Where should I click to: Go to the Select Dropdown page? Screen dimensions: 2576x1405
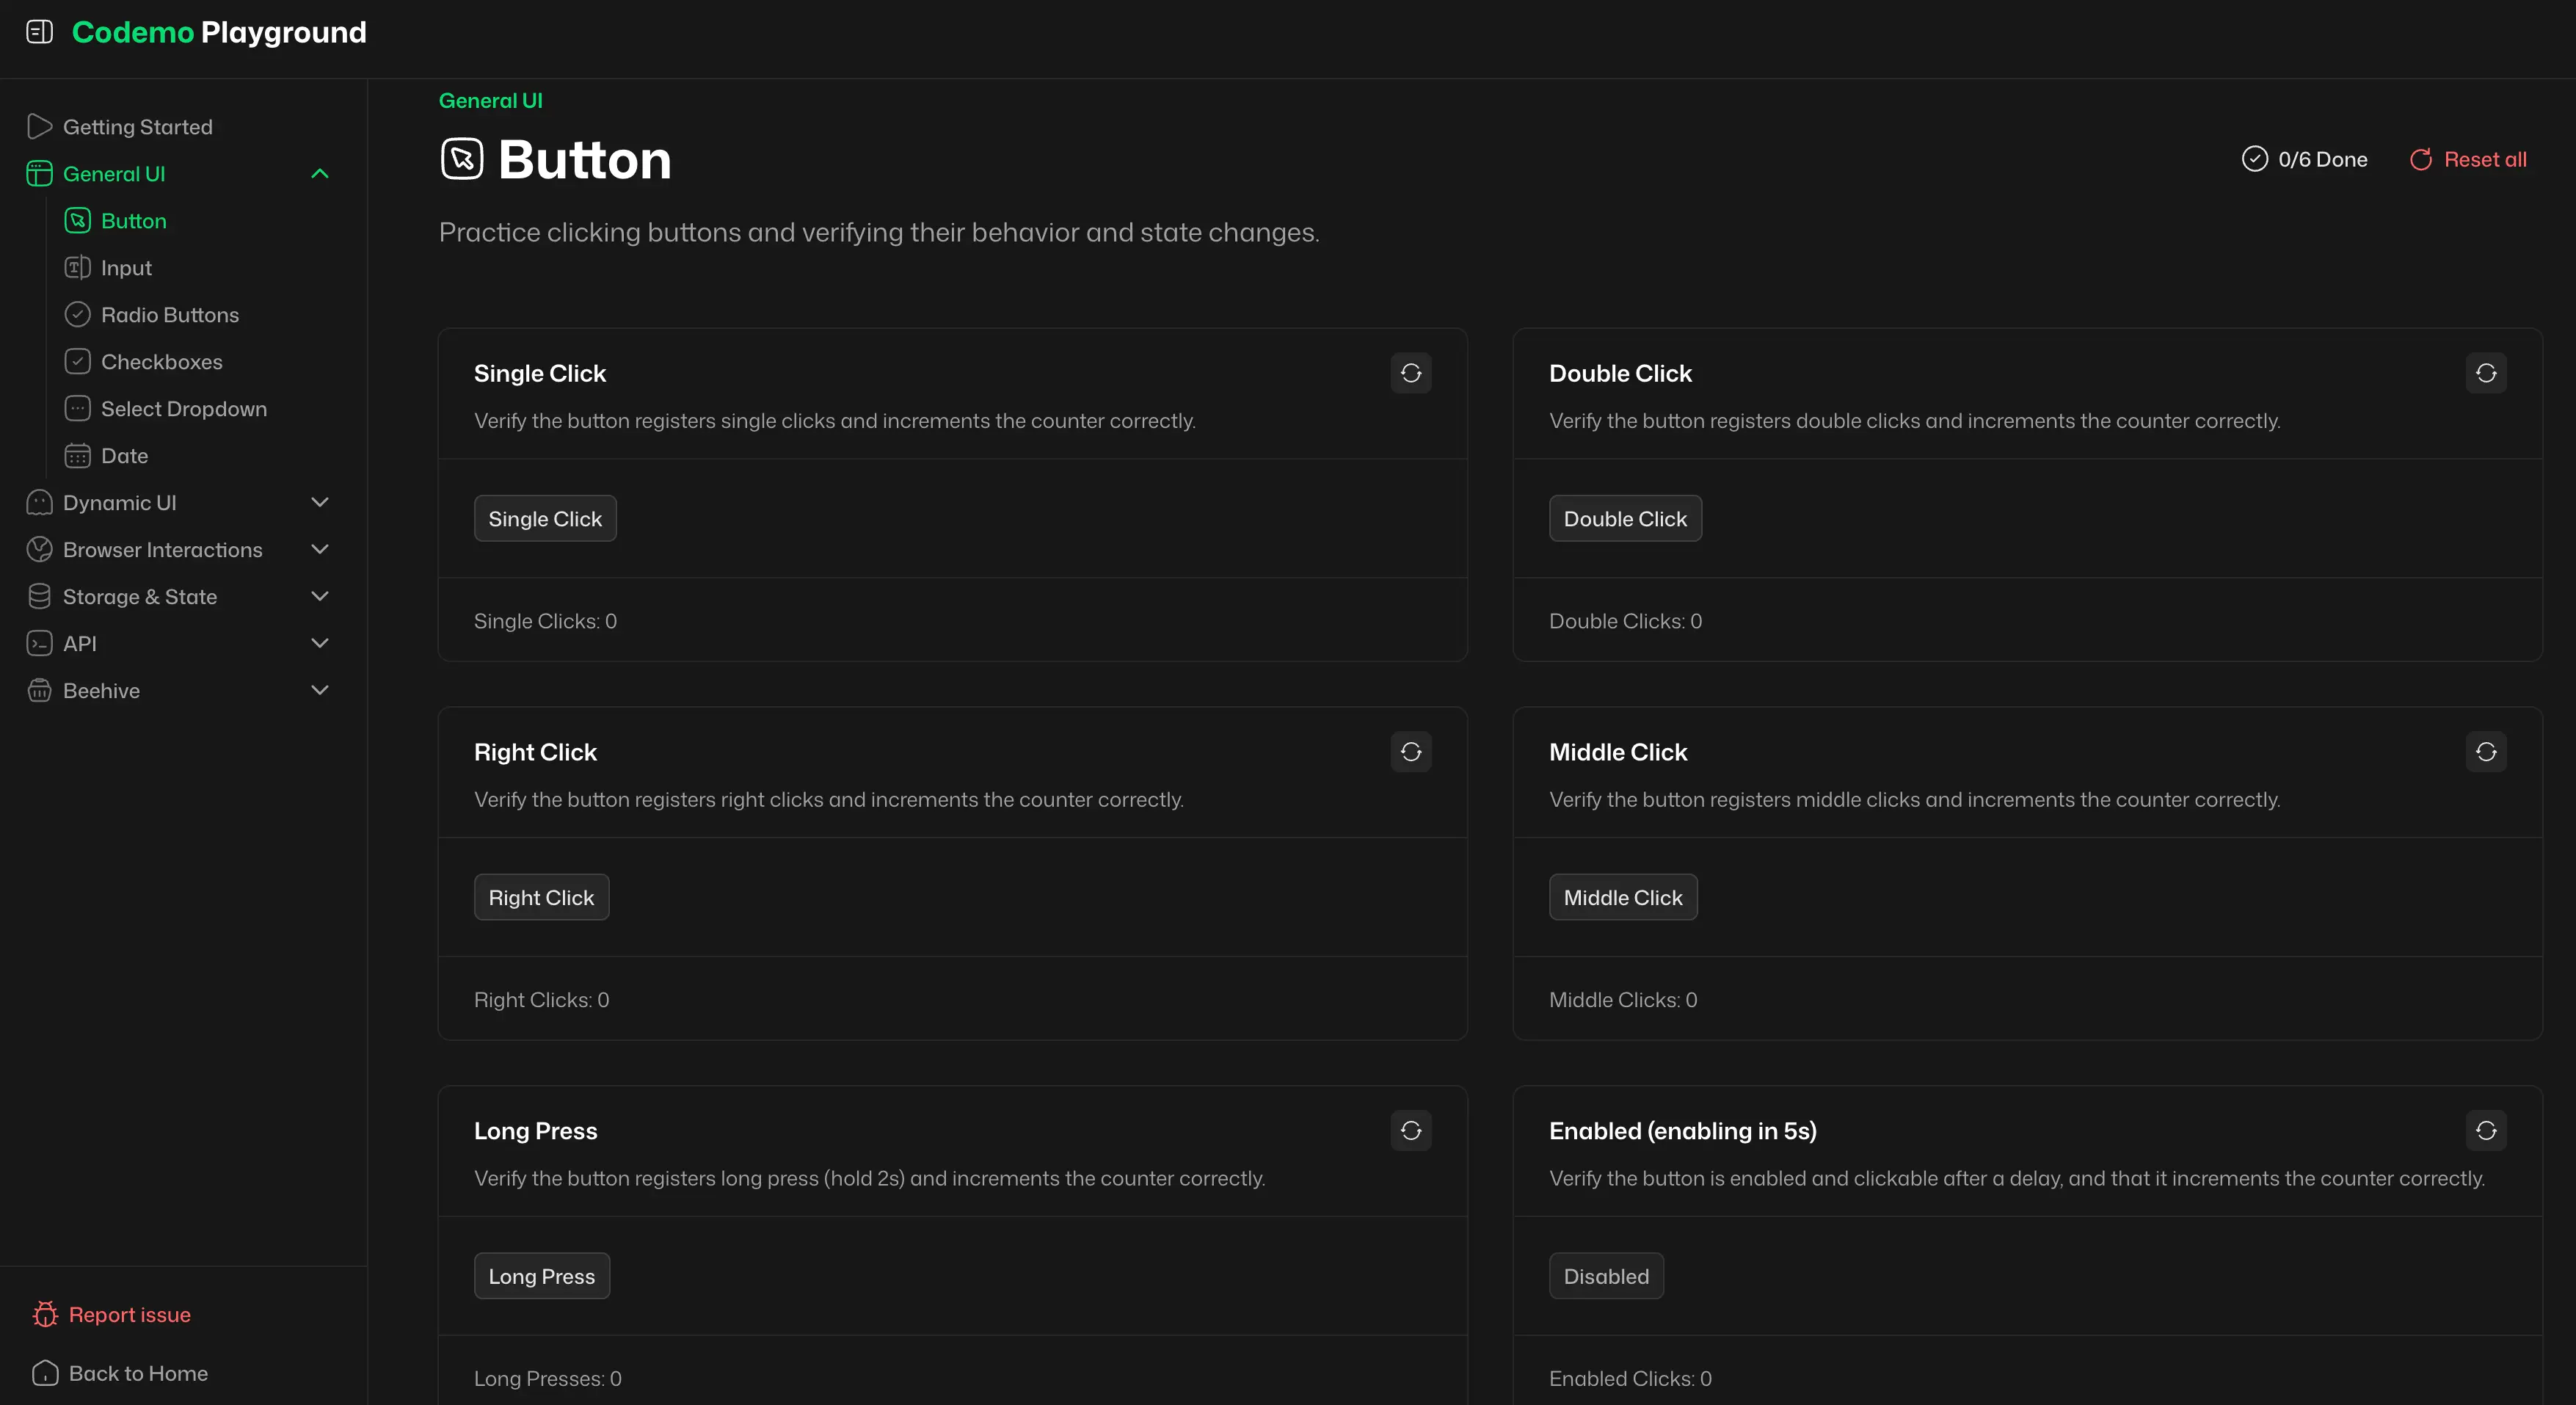pyautogui.click(x=184, y=409)
